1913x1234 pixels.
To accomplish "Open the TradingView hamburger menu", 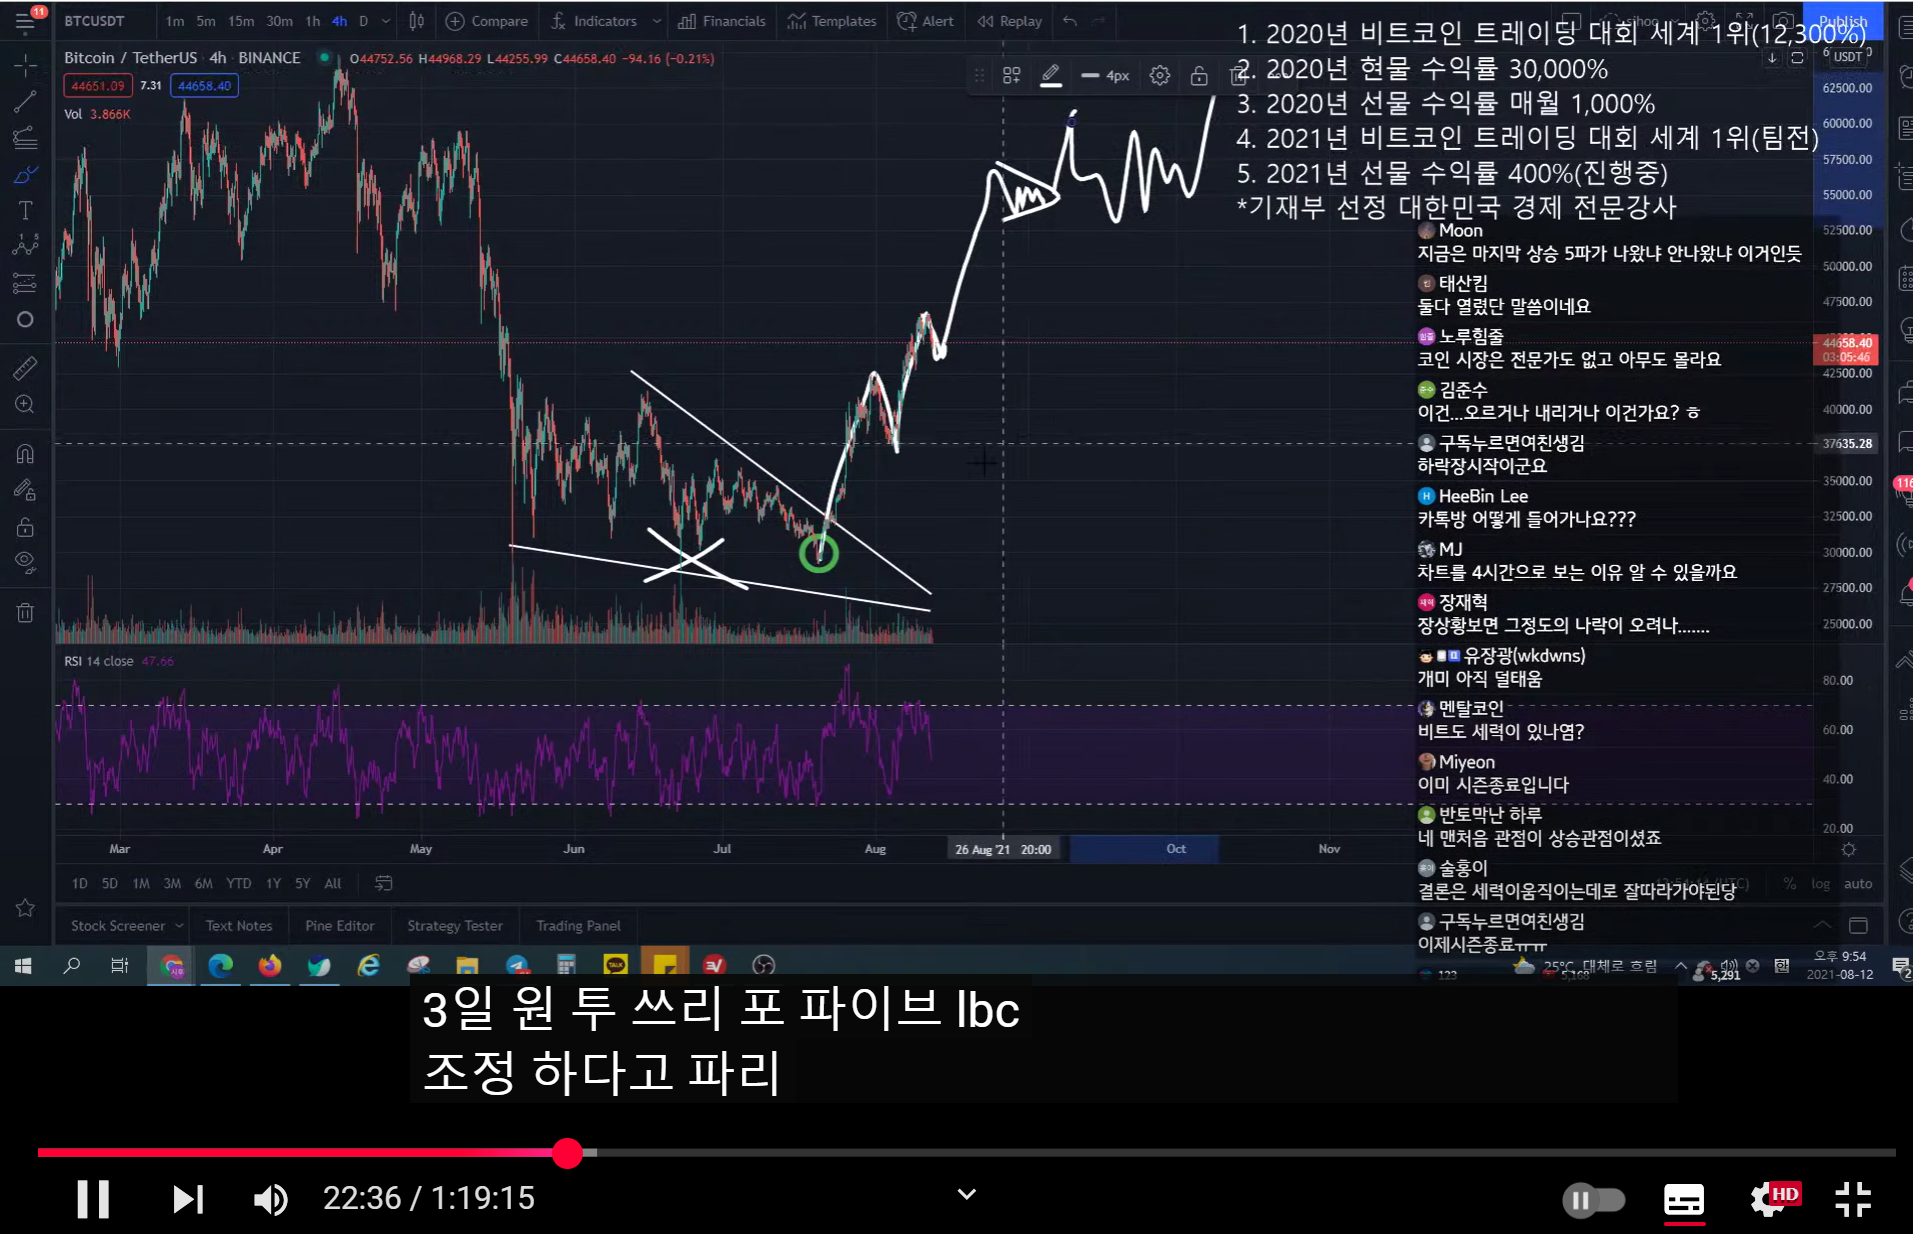I will (x=25, y=21).
